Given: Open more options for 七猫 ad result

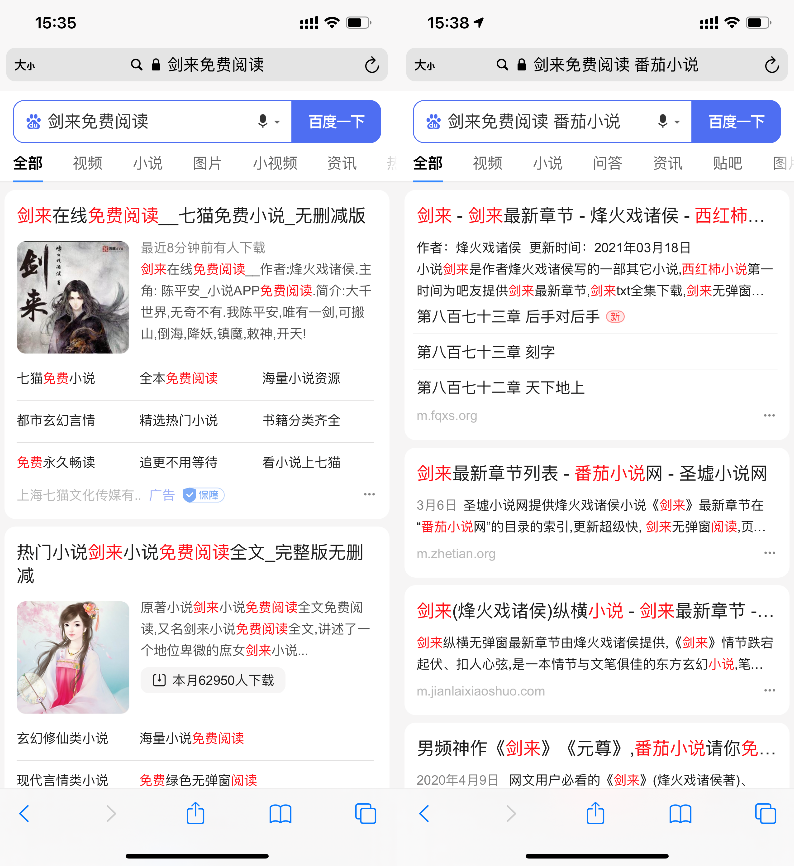Looking at the screenshot, I should click(369, 494).
